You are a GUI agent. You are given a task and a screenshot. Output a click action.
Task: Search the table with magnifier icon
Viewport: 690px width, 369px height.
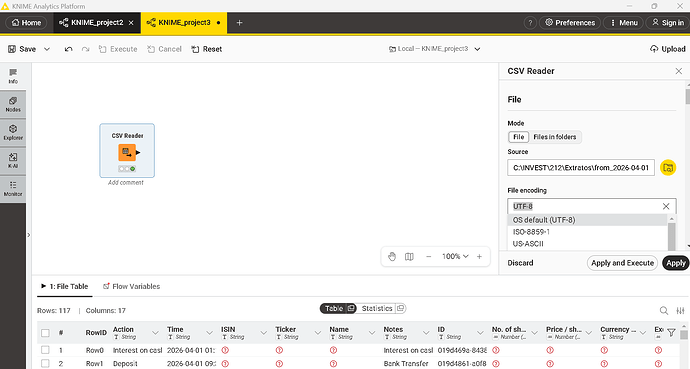point(664,311)
